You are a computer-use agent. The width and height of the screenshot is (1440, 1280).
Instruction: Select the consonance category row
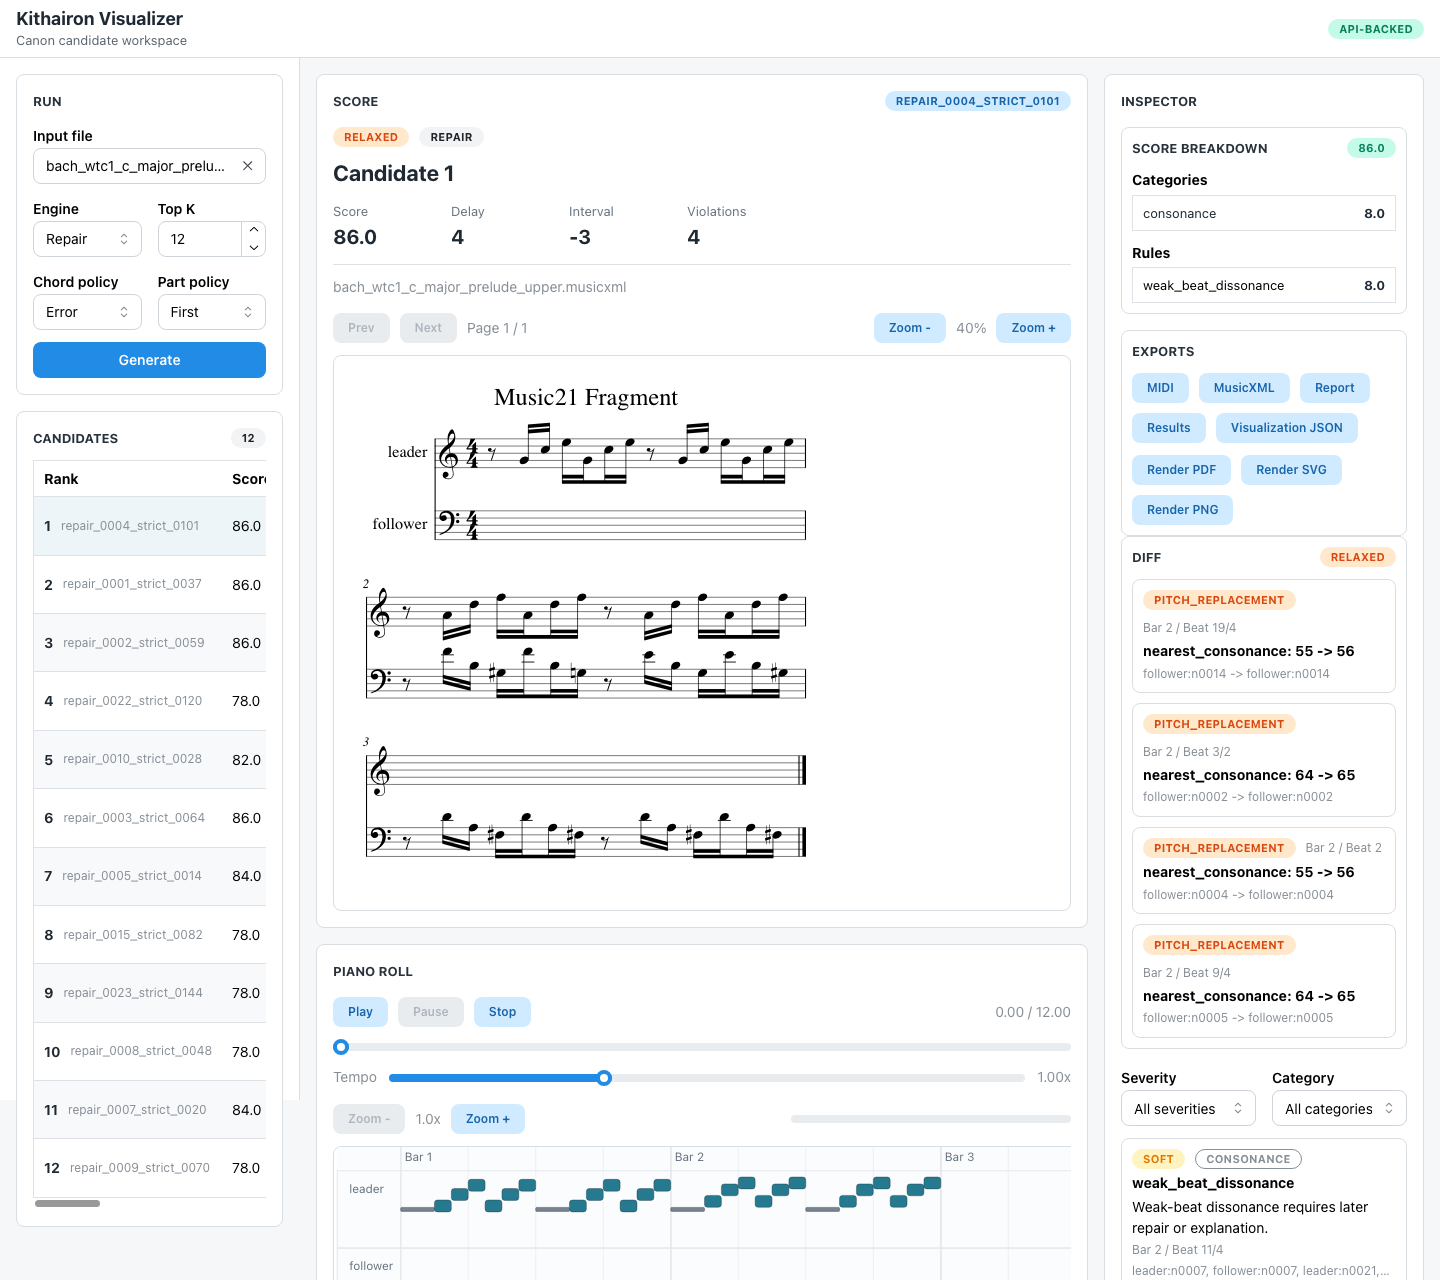click(1264, 213)
